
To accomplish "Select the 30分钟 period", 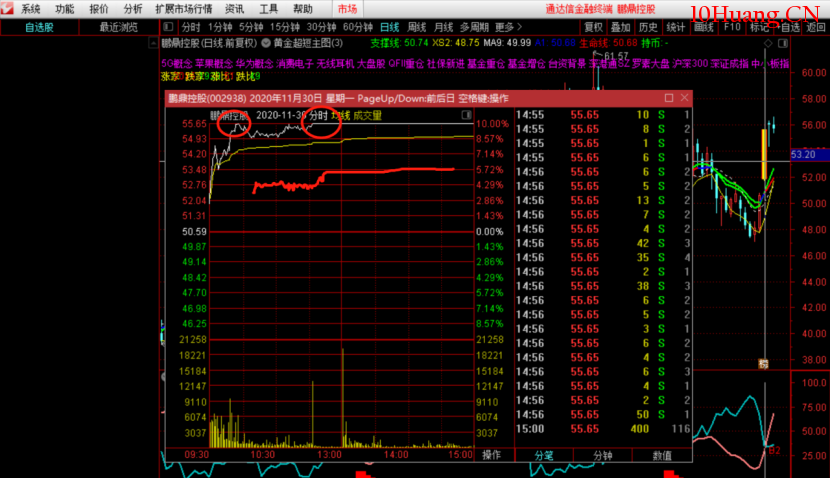I will [x=321, y=27].
